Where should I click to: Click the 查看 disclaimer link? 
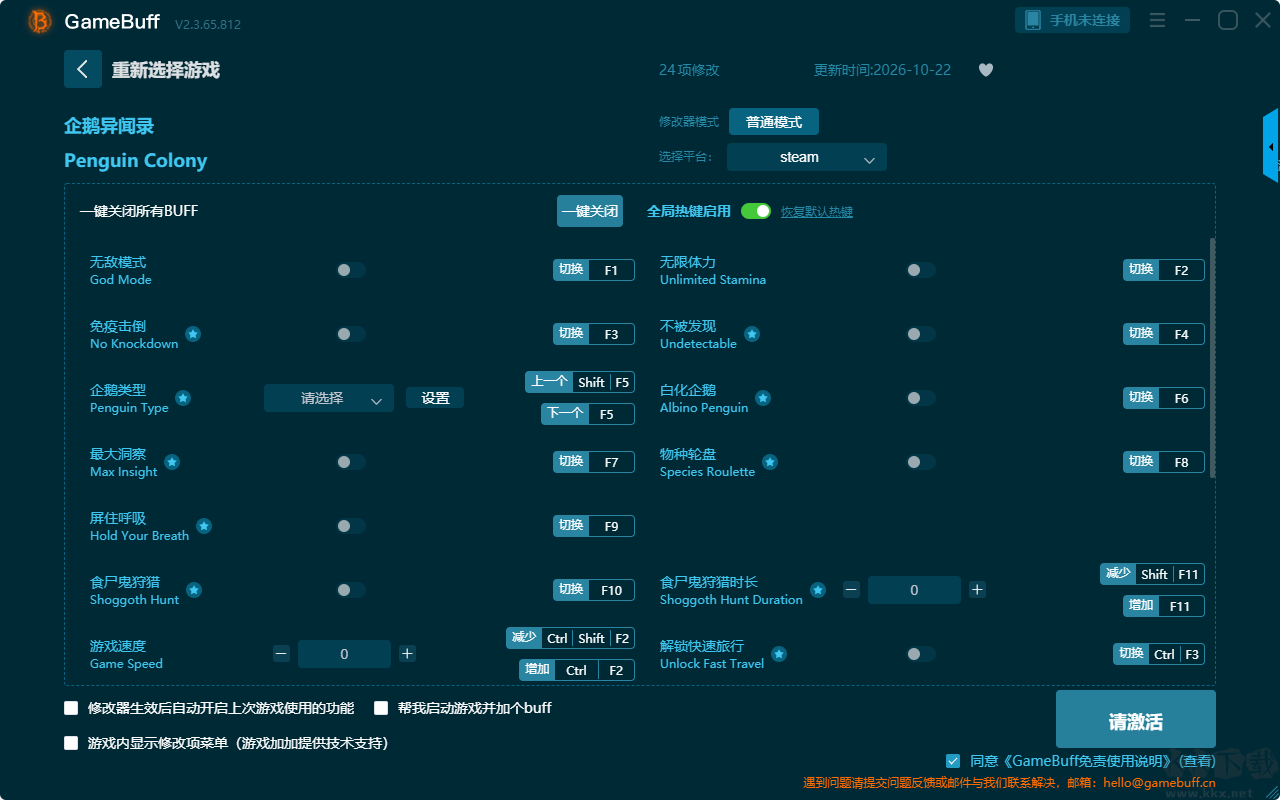pyautogui.click(x=1199, y=761)
